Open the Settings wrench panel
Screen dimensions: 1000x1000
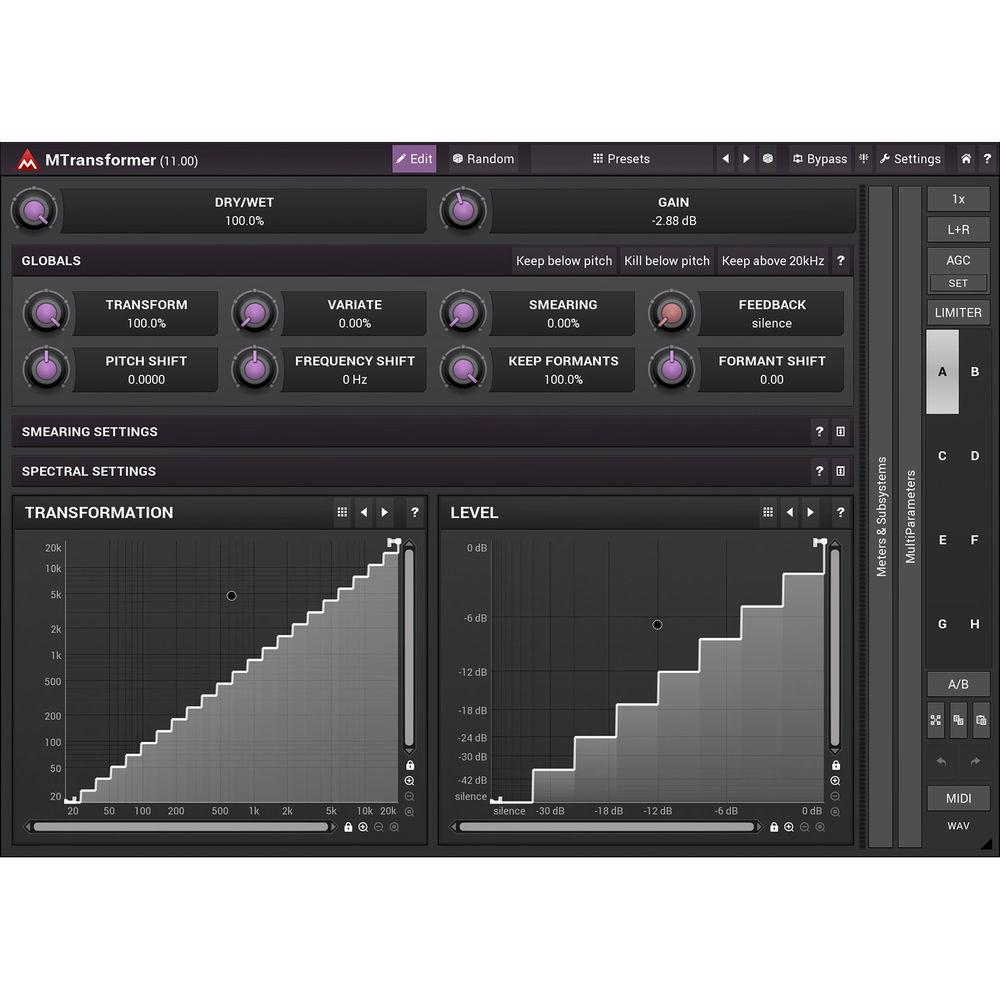click(910, 158)
